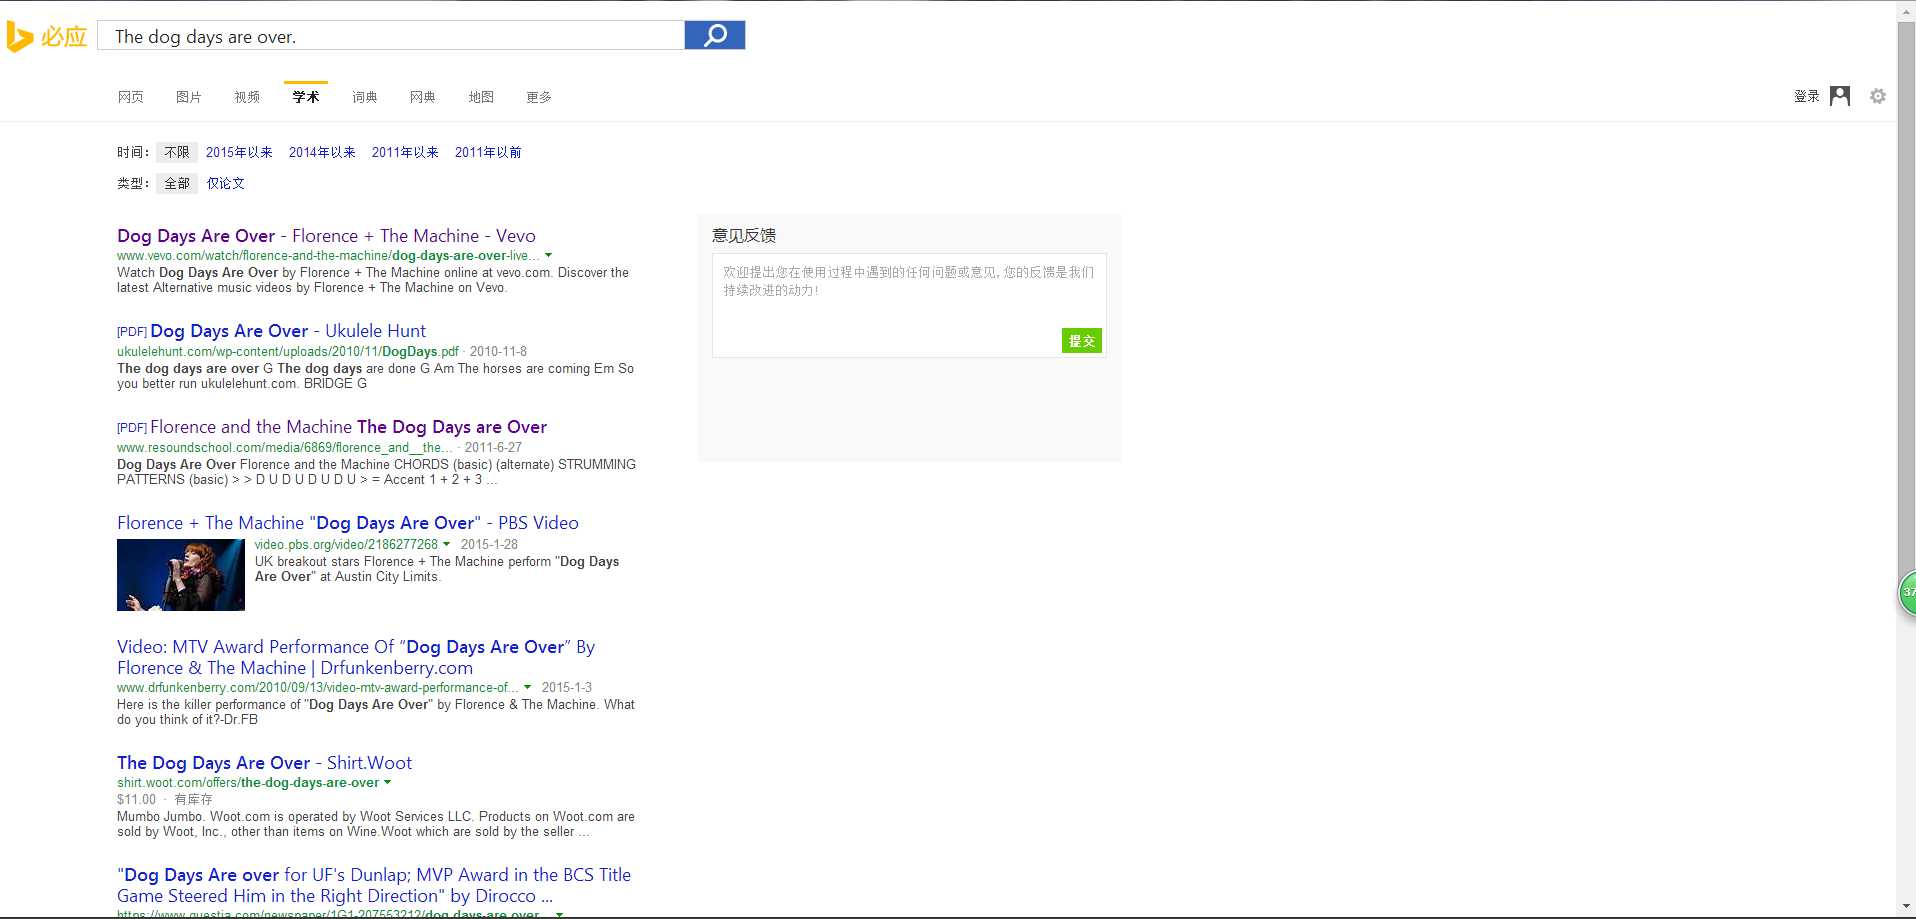Open the MTV Award Performance Drfunkenberry result
The image size is (1916, 919).
(356, 657)
